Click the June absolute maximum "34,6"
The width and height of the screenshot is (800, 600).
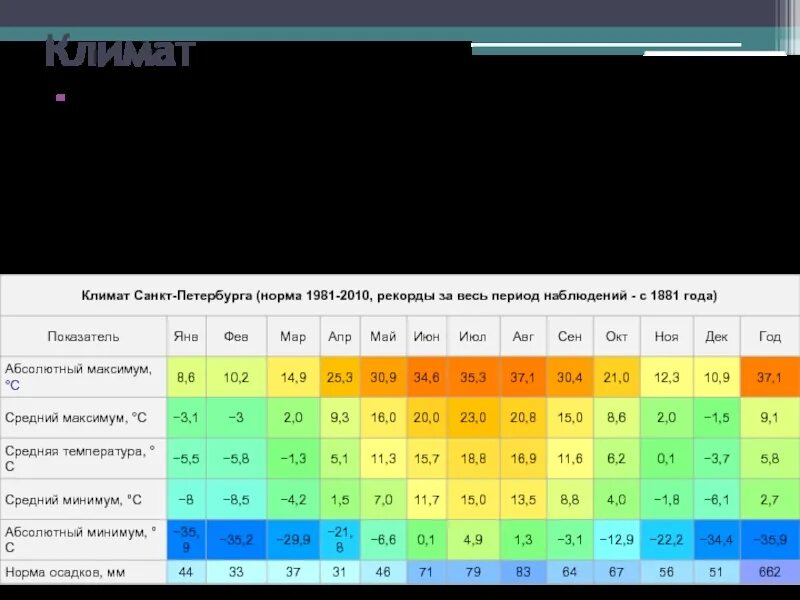pos(427,378)
